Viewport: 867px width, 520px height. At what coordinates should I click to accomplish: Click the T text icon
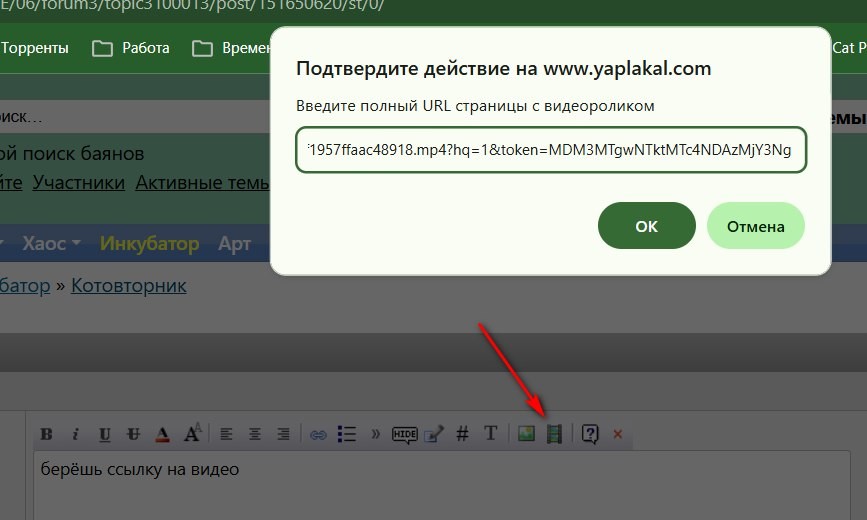(491, 433)
